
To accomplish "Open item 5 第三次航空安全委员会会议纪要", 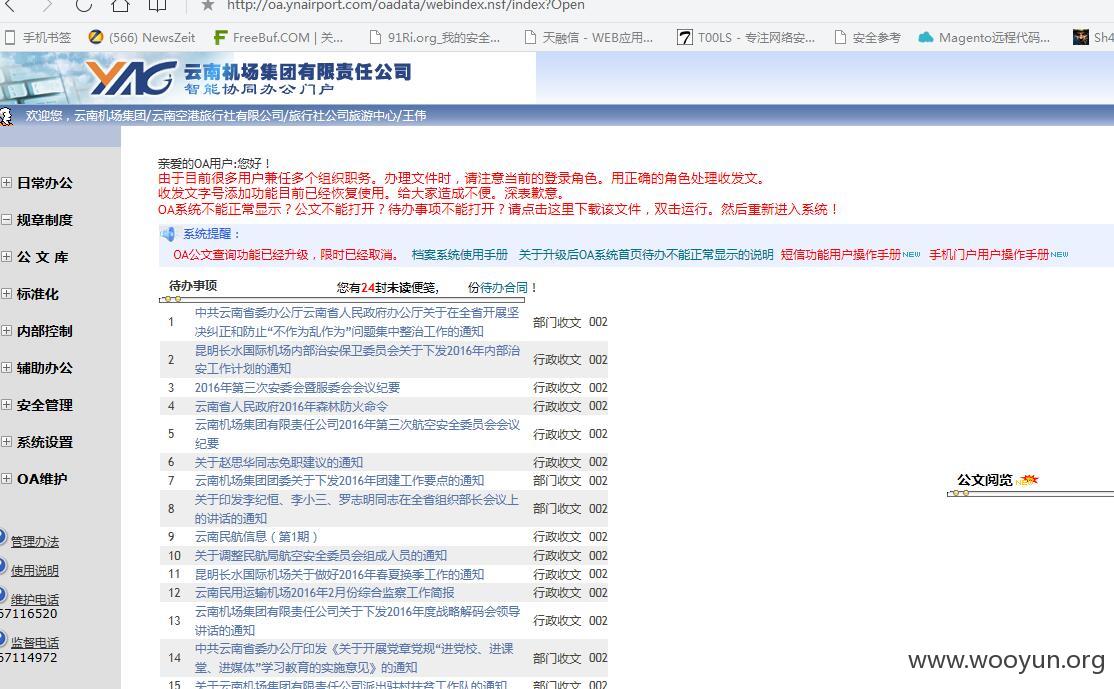I will pos(357,434).
